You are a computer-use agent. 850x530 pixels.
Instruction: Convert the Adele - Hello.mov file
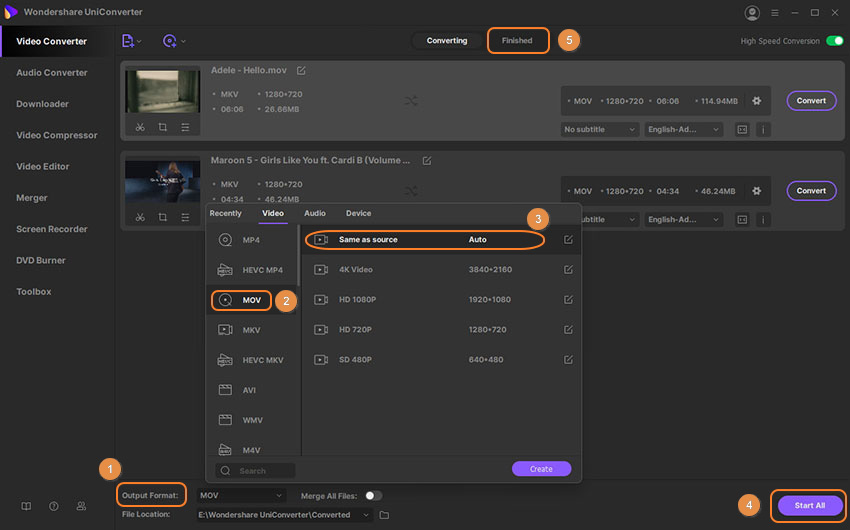coord(811,101)
